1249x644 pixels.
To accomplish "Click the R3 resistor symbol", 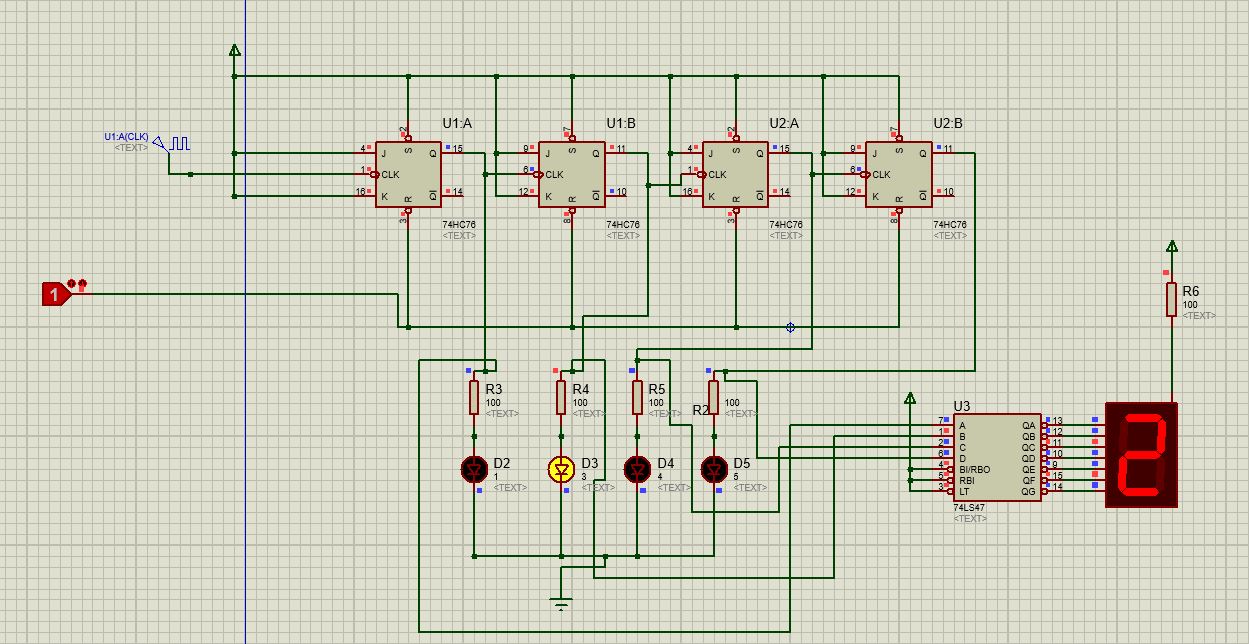I will click(475, 397).
